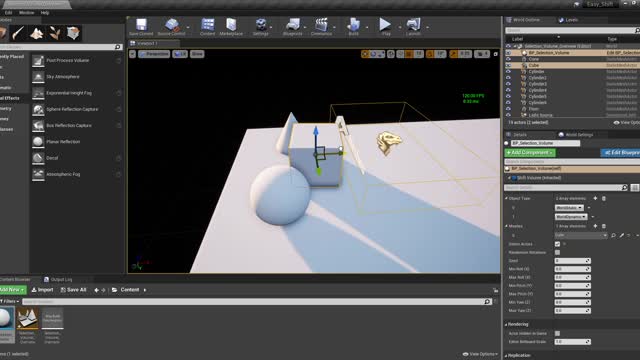Toggle visibility of BP_Selection_Volume actor
The image size is (640, 360).
pos(508,53)
